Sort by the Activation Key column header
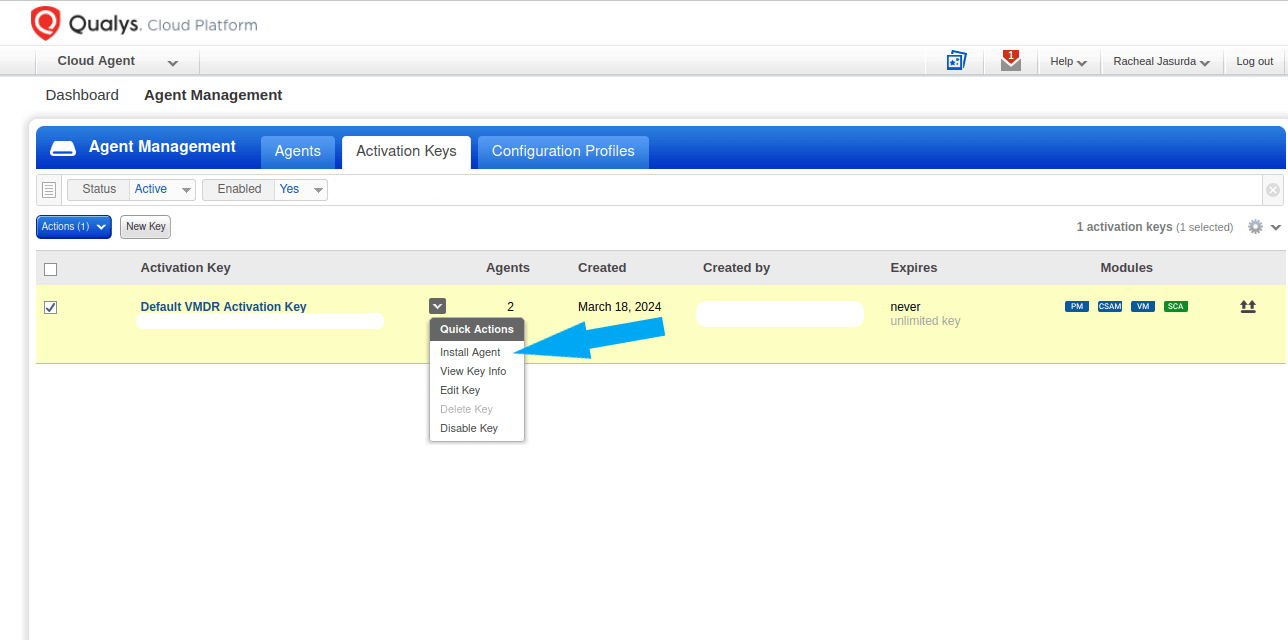The height and width of the screenshot is (640, 1288). [x=186, y=268]
